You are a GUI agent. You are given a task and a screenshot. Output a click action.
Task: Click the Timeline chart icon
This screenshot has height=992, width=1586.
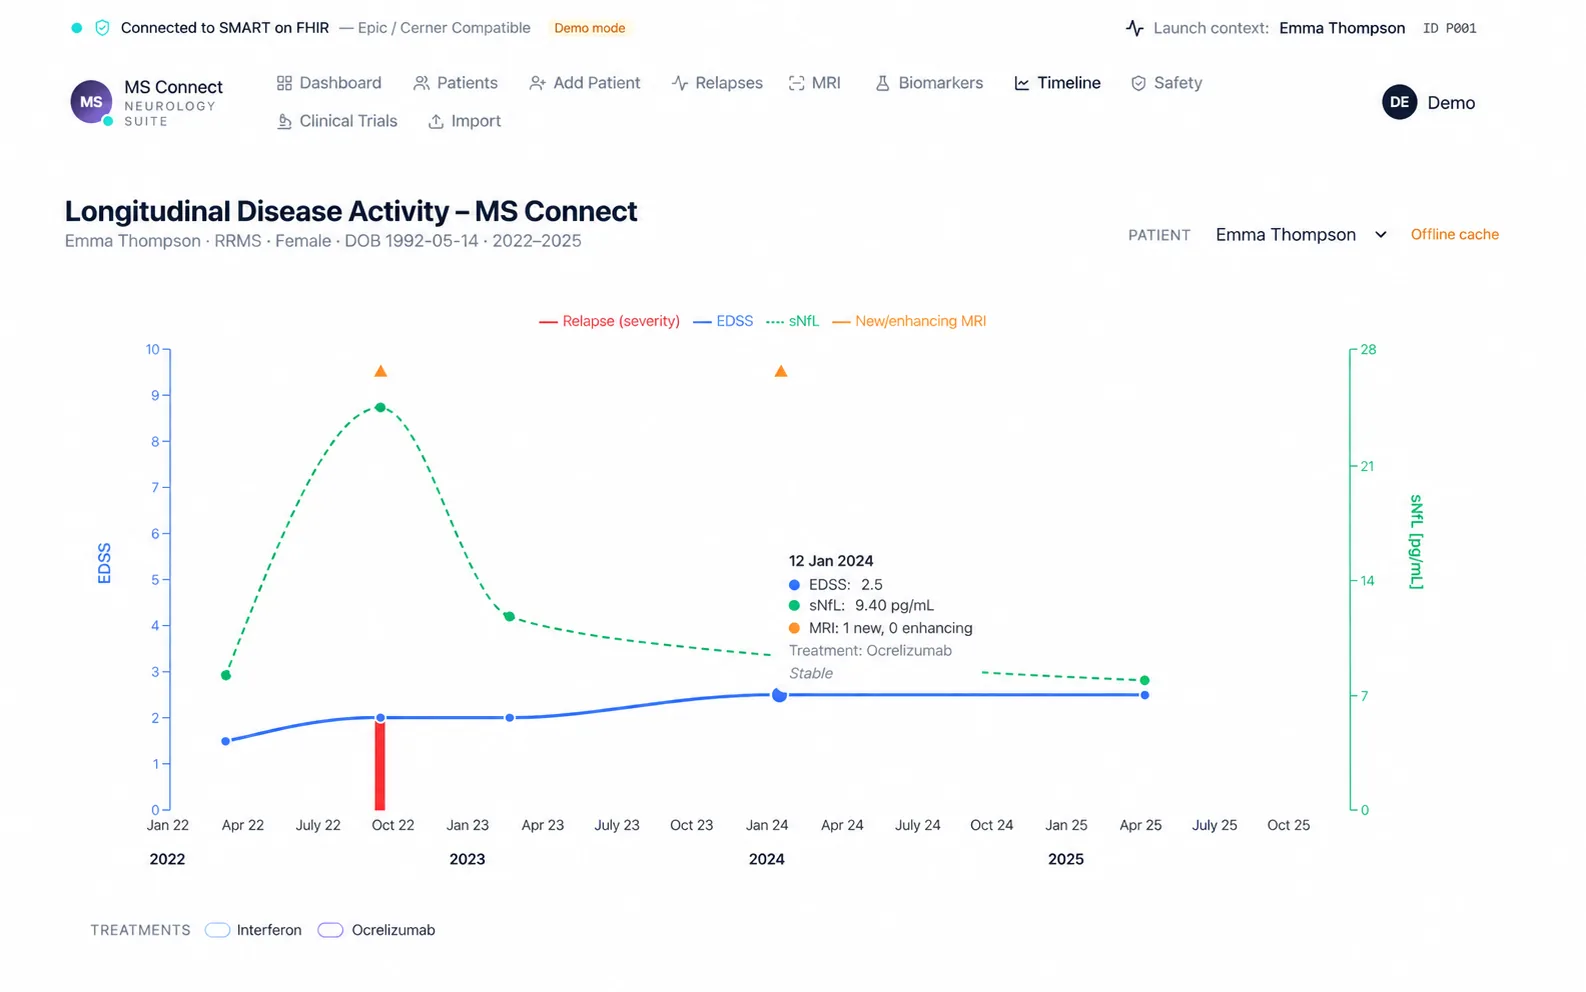coord(1022,83)
